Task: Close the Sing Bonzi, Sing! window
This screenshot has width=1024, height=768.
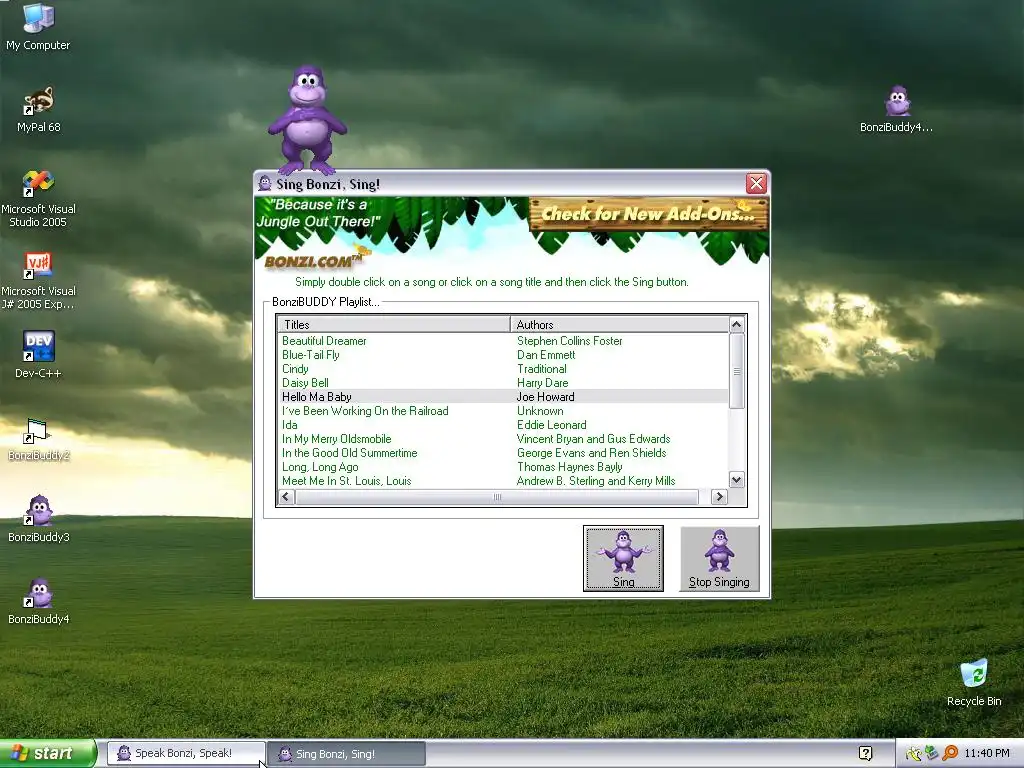Action: pyautogui.click(x=756, y=184)
